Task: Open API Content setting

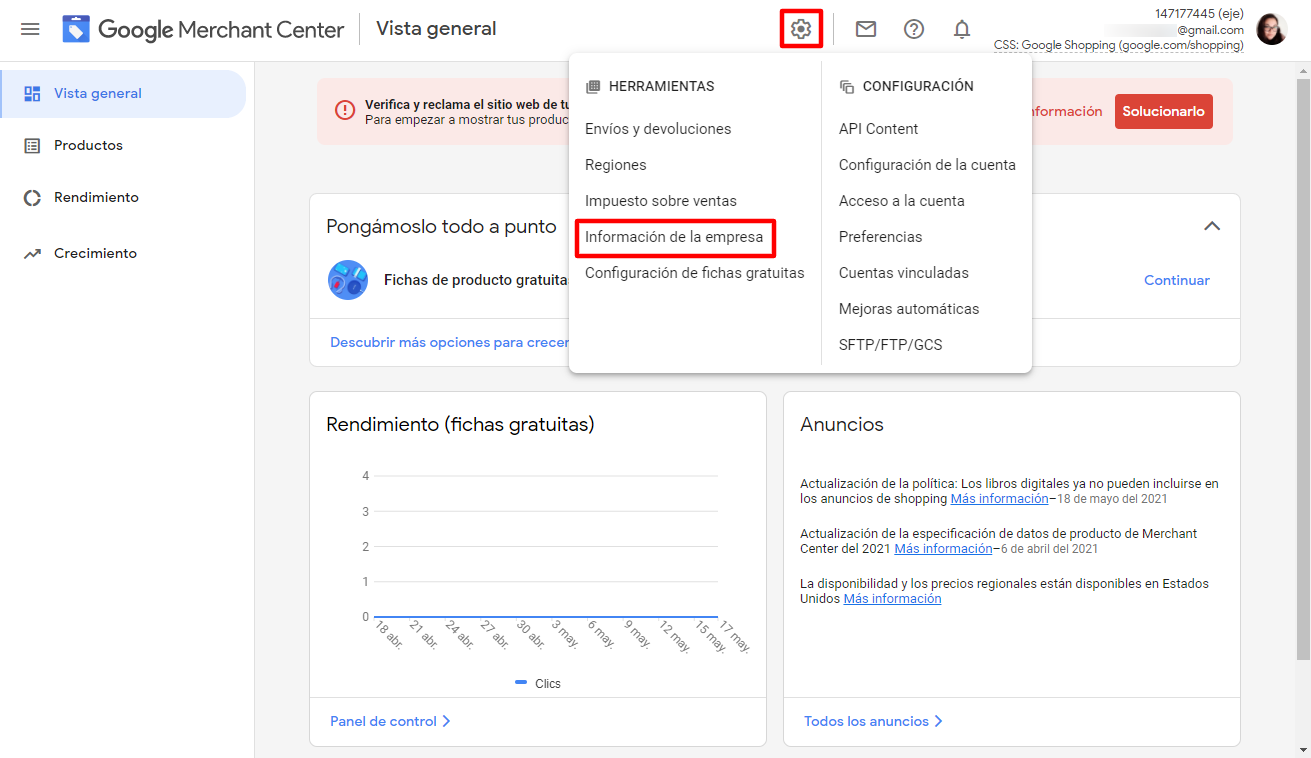Action: (x=879, y=129)
